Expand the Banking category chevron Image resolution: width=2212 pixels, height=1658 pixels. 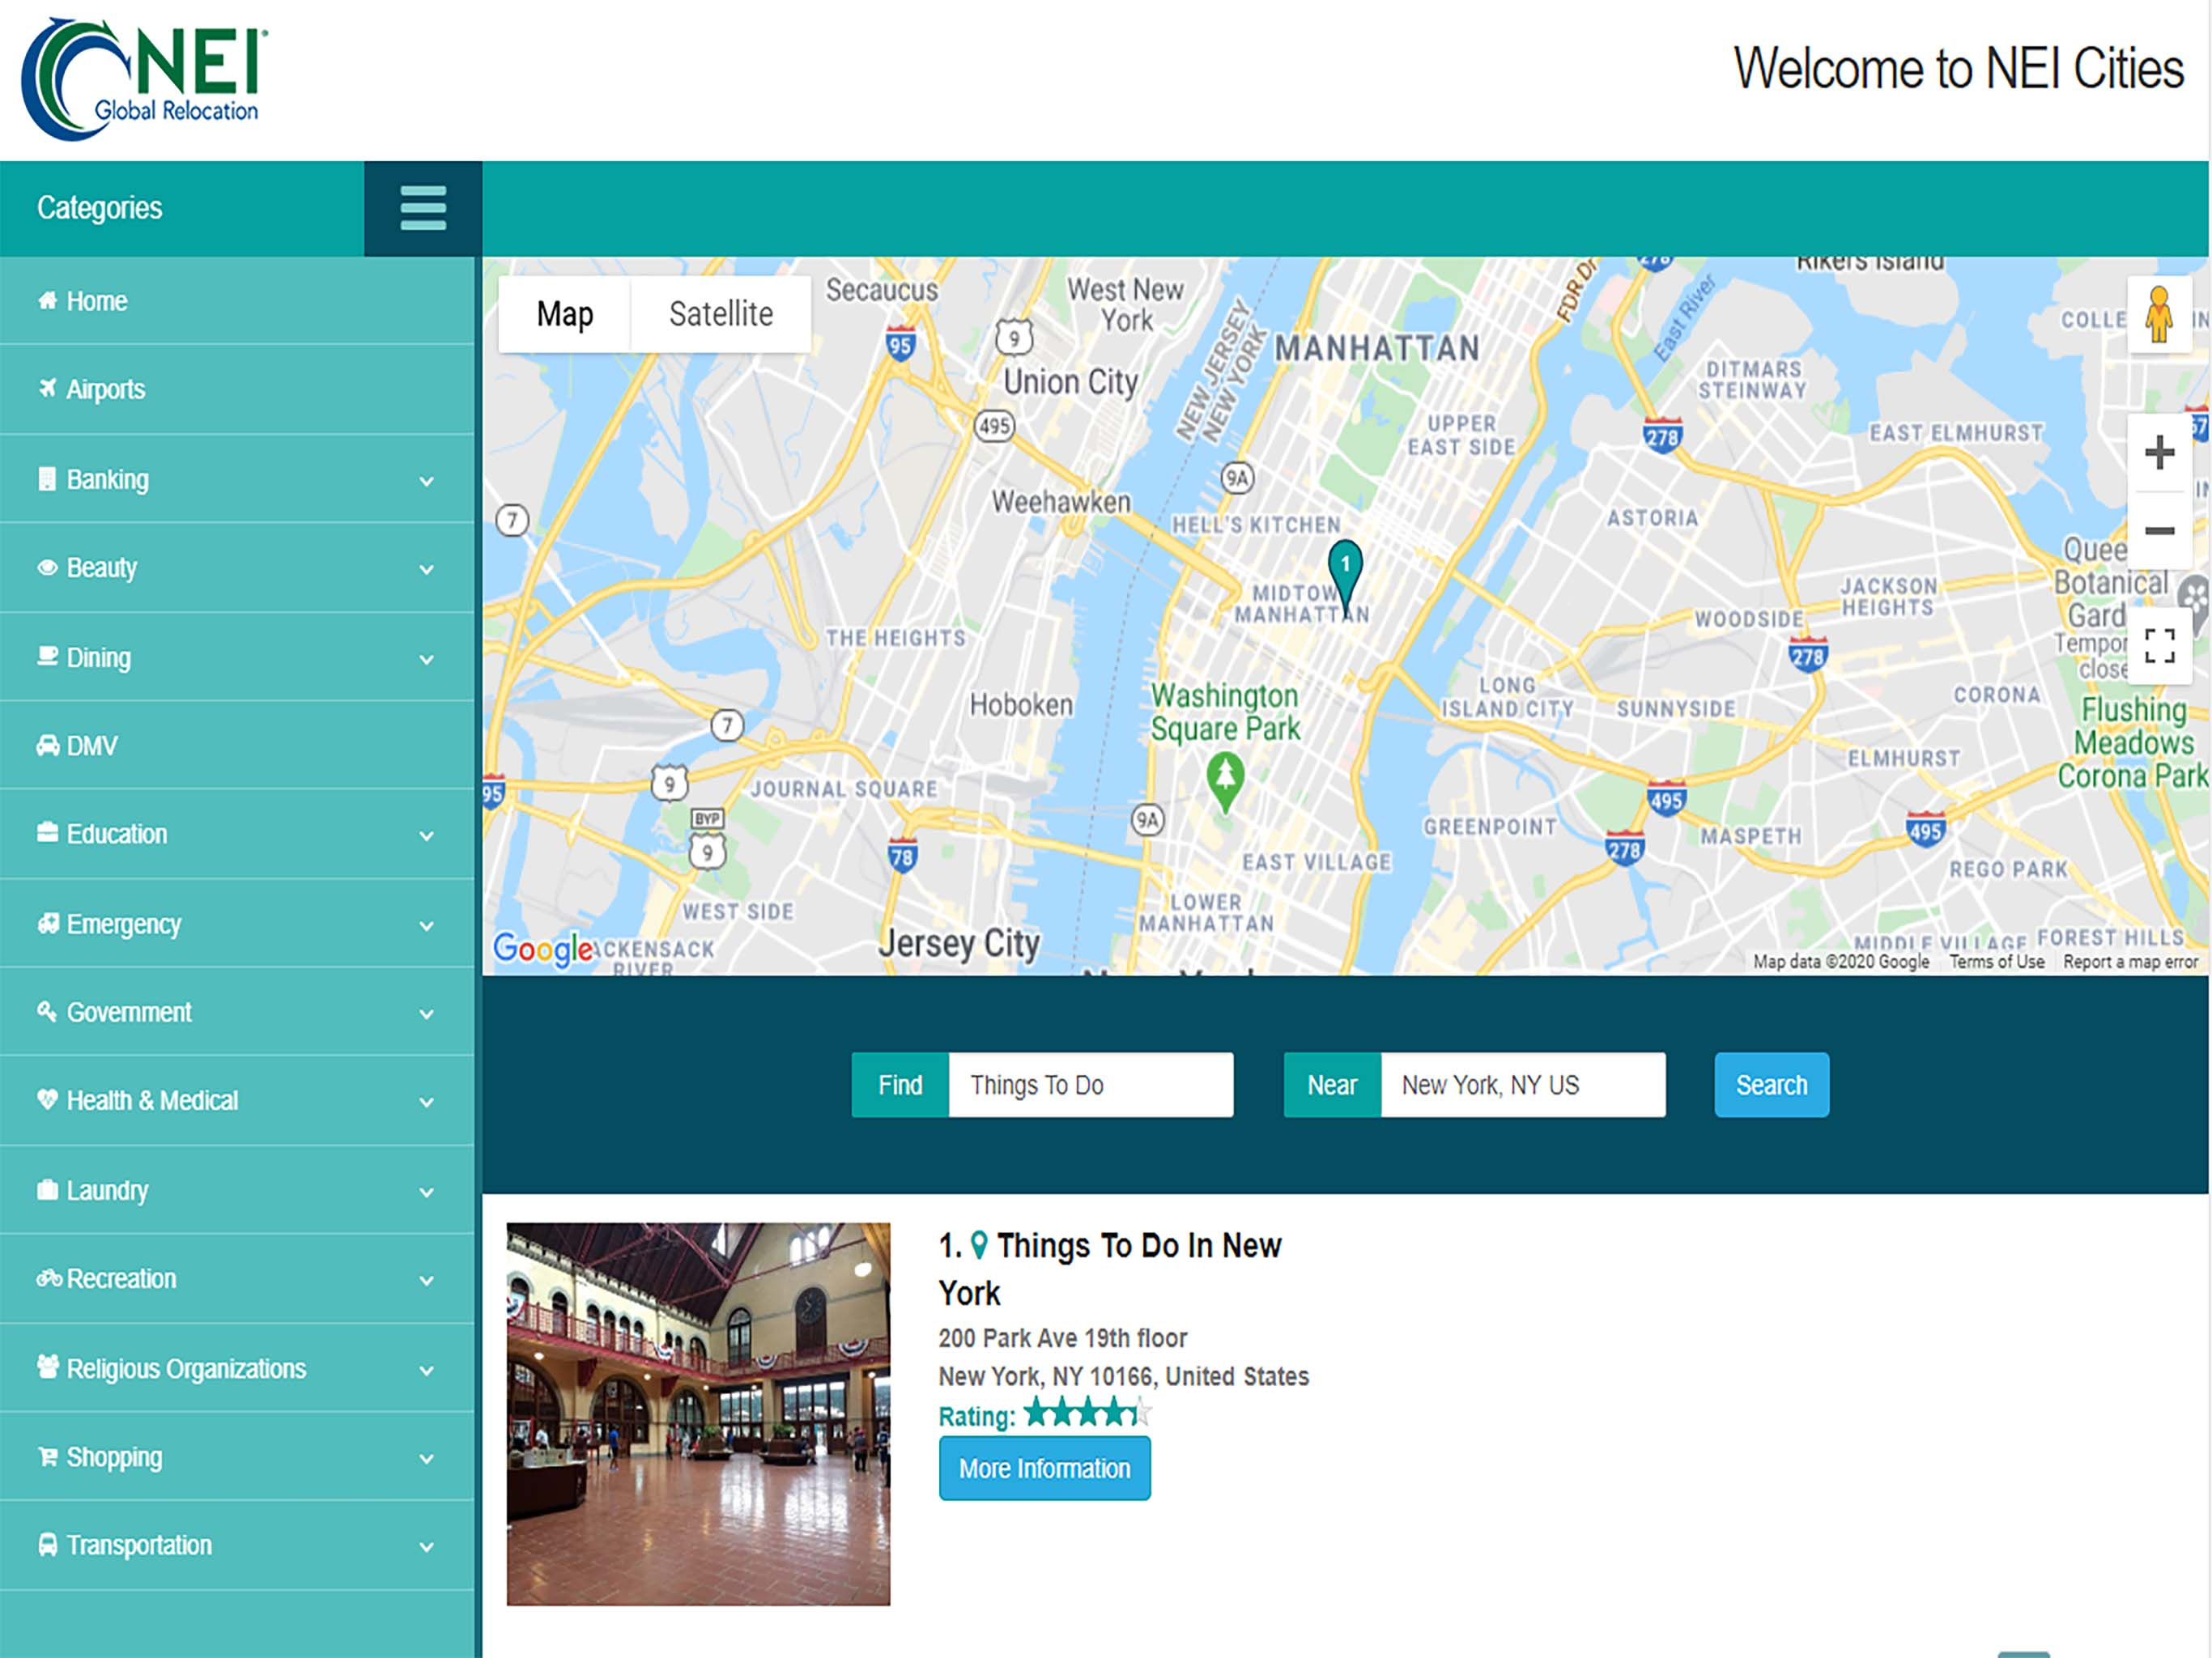tap(427, 481)
